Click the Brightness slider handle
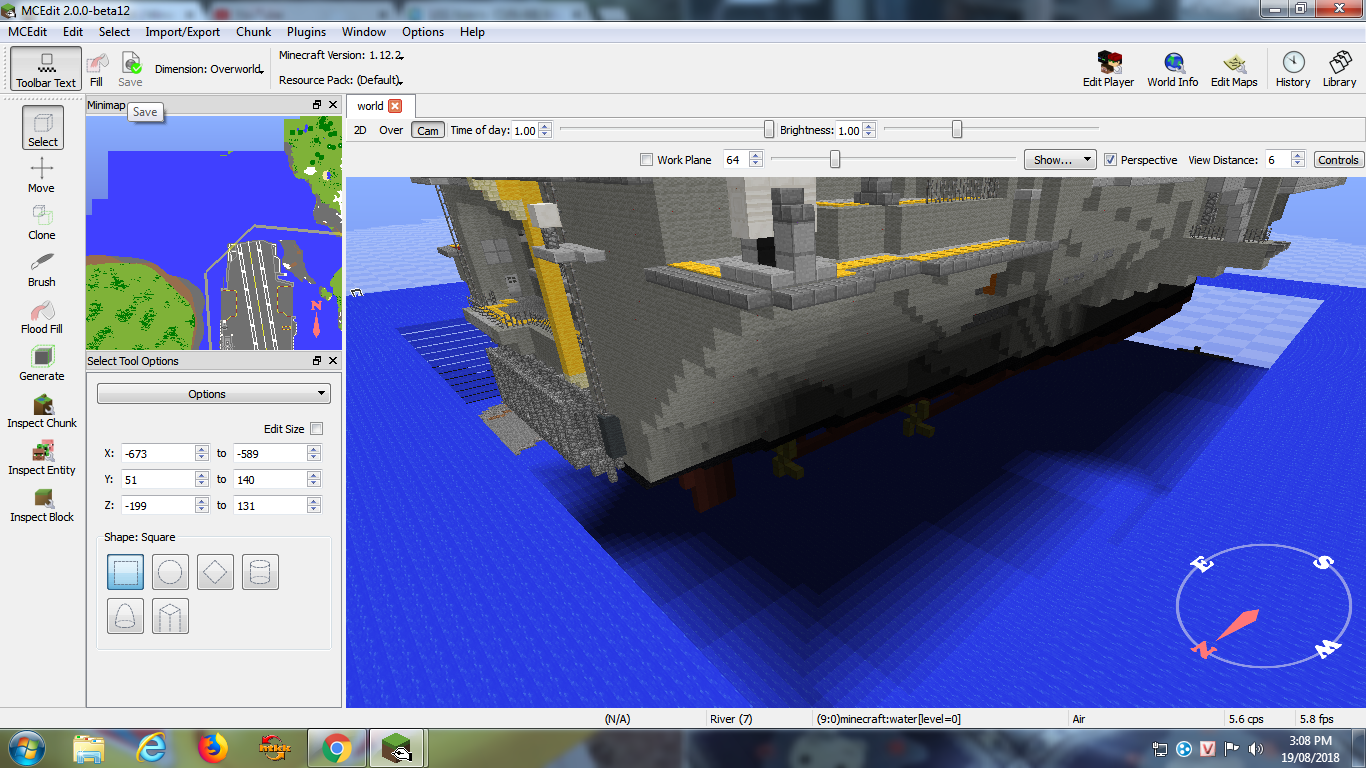1366x768 pixels. click(957, 129)
